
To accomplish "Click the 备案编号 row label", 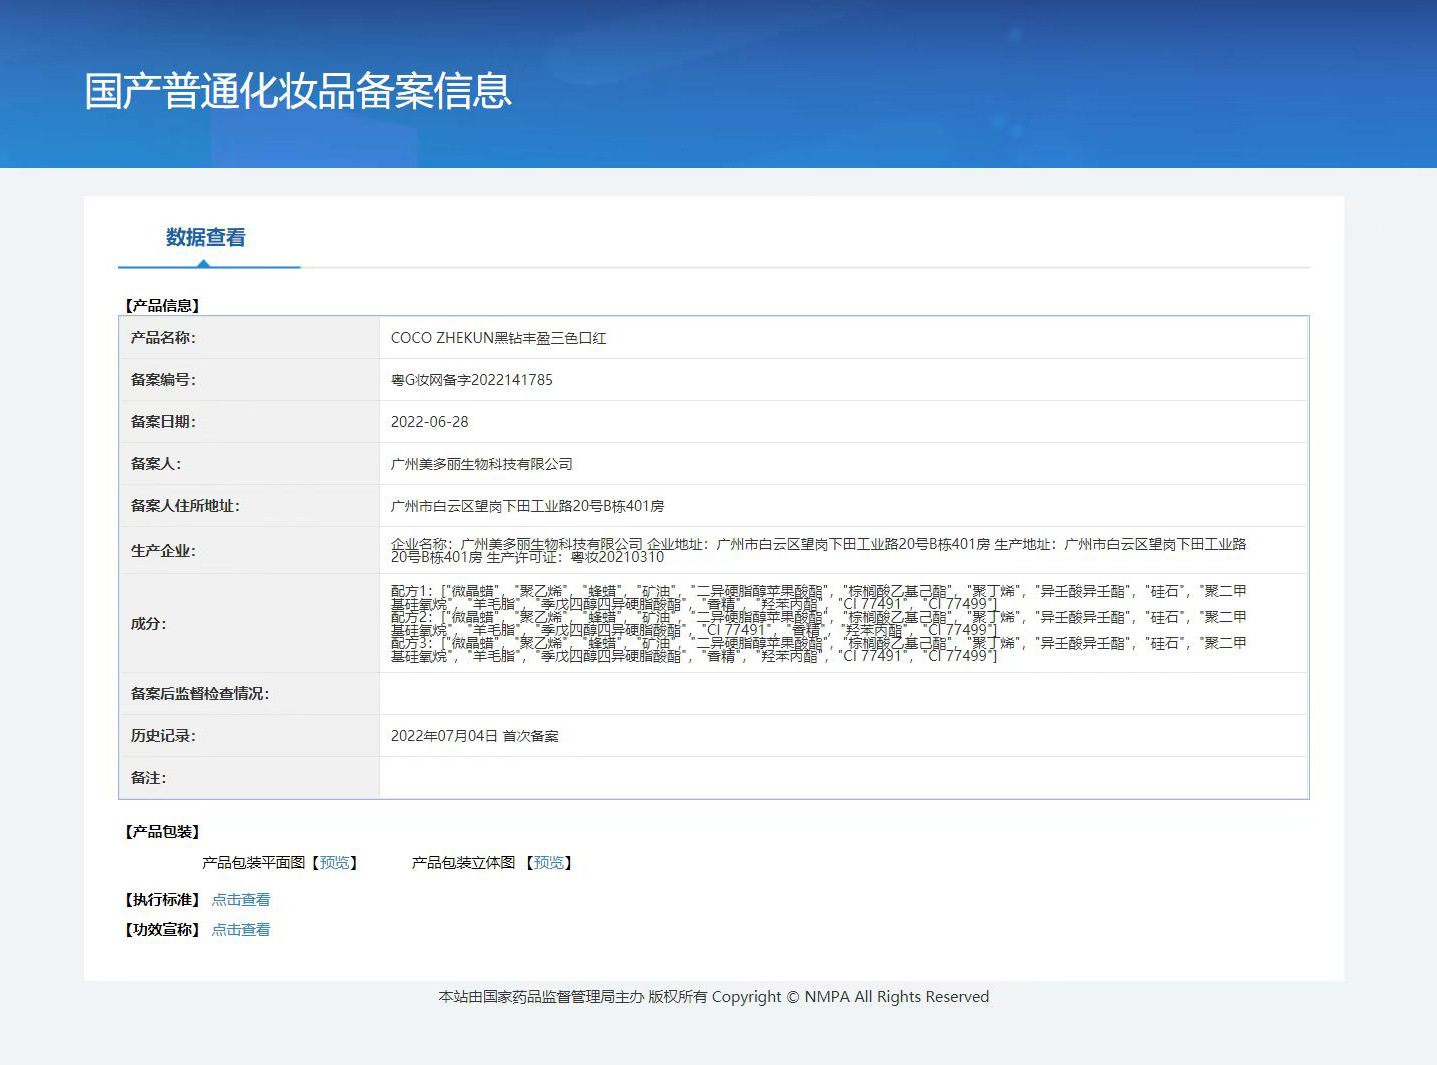I will click(x=163, y=380).
